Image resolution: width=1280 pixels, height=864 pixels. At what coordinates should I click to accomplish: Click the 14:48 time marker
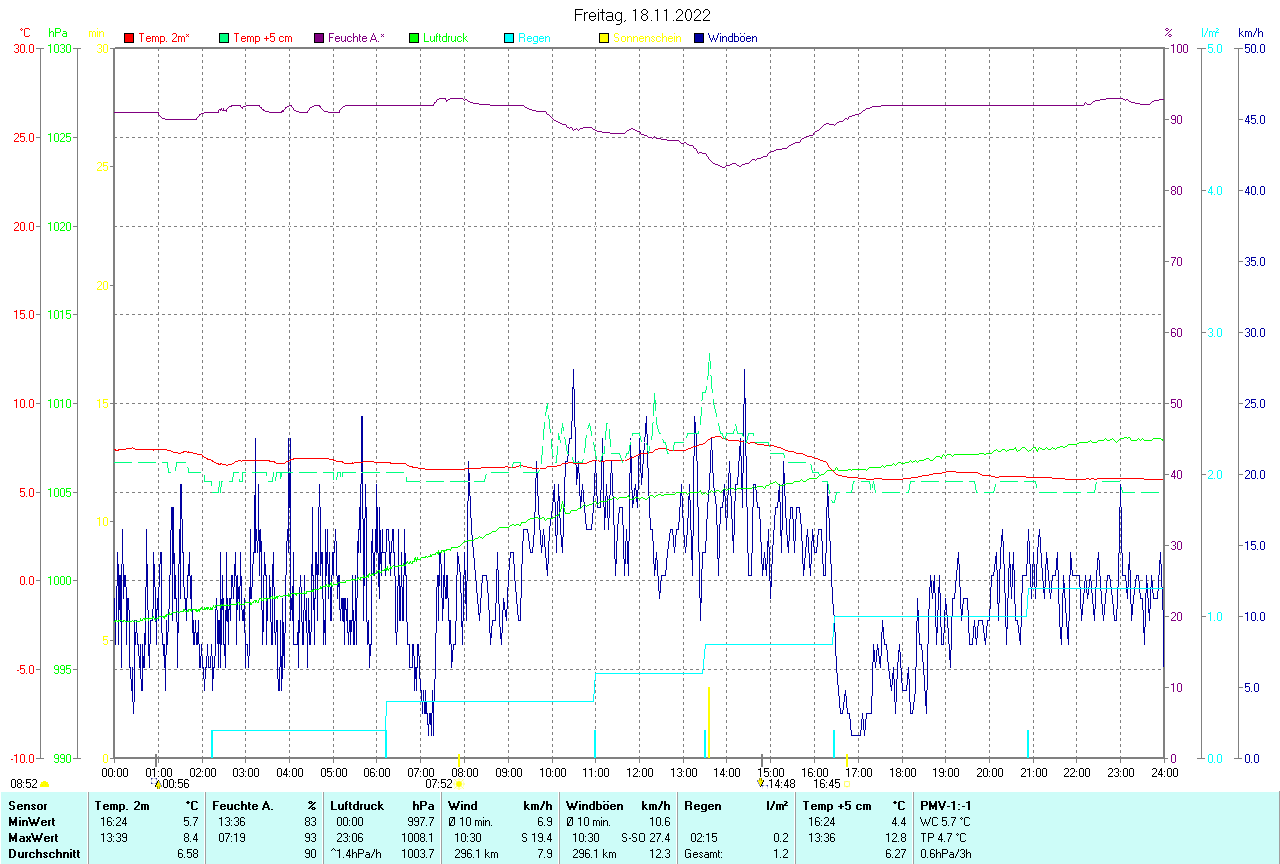781,784
